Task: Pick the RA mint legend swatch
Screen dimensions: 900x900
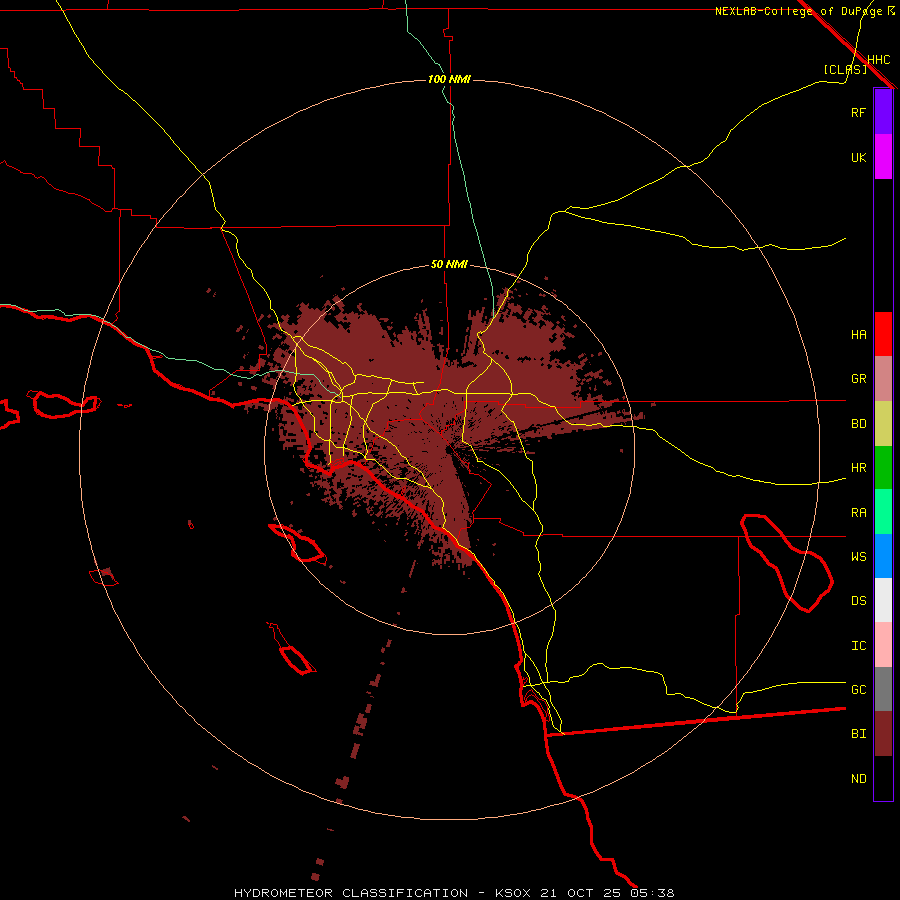Action: click(x=883, y=512)
